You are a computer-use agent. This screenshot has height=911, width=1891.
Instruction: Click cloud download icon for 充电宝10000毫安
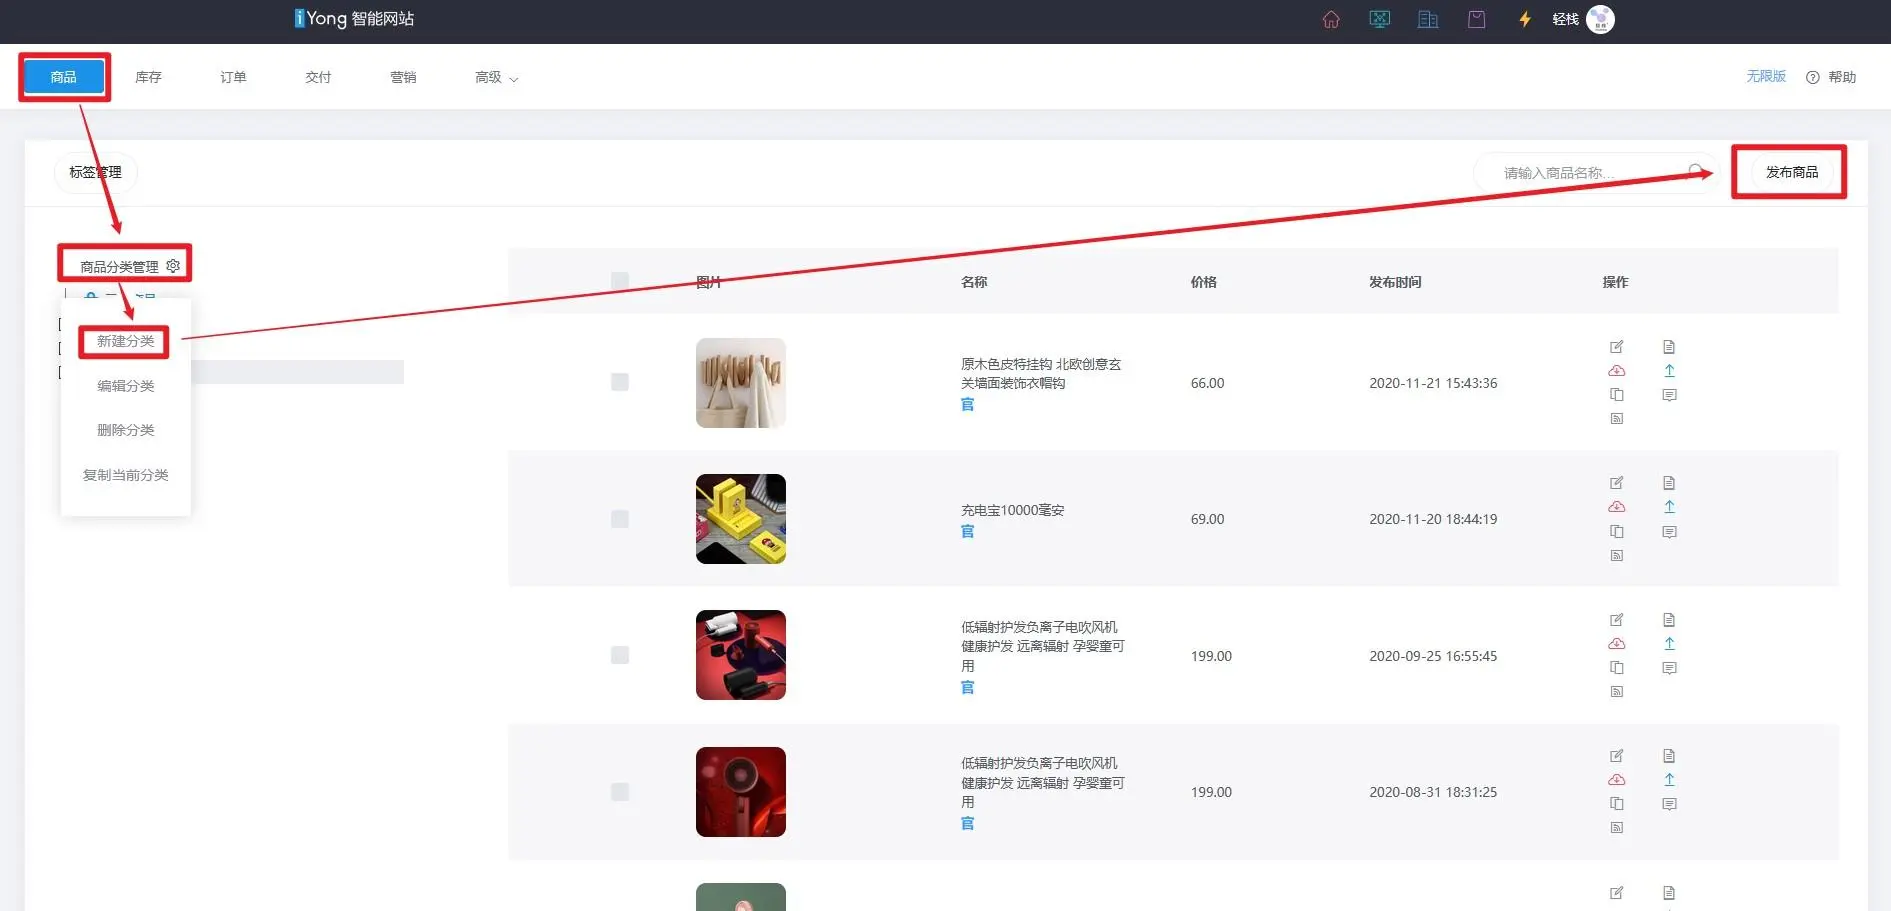tap(1616, 507)
